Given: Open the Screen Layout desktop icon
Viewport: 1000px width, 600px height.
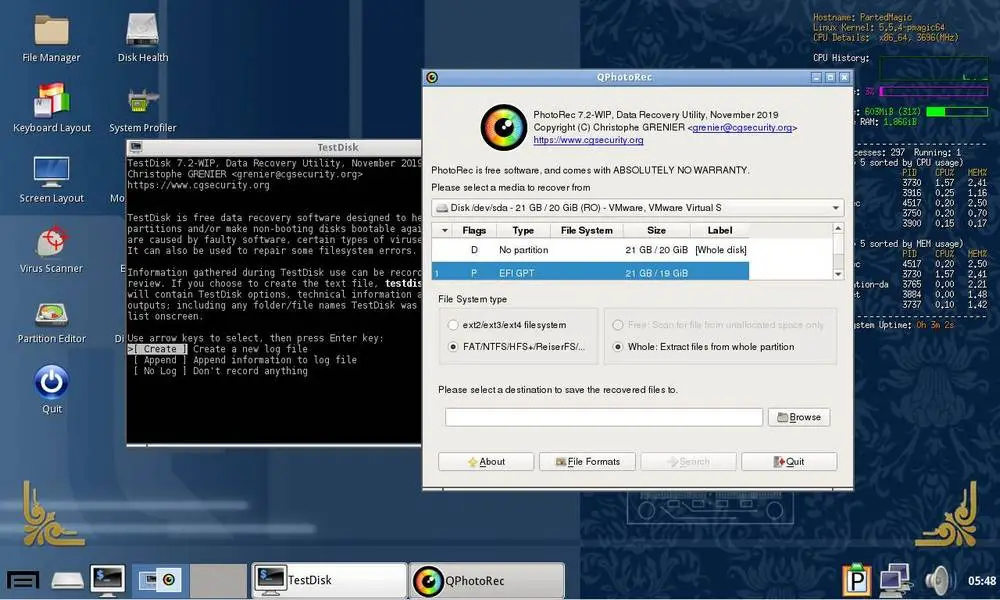Looking at the screenshot, I should [51, 180].
